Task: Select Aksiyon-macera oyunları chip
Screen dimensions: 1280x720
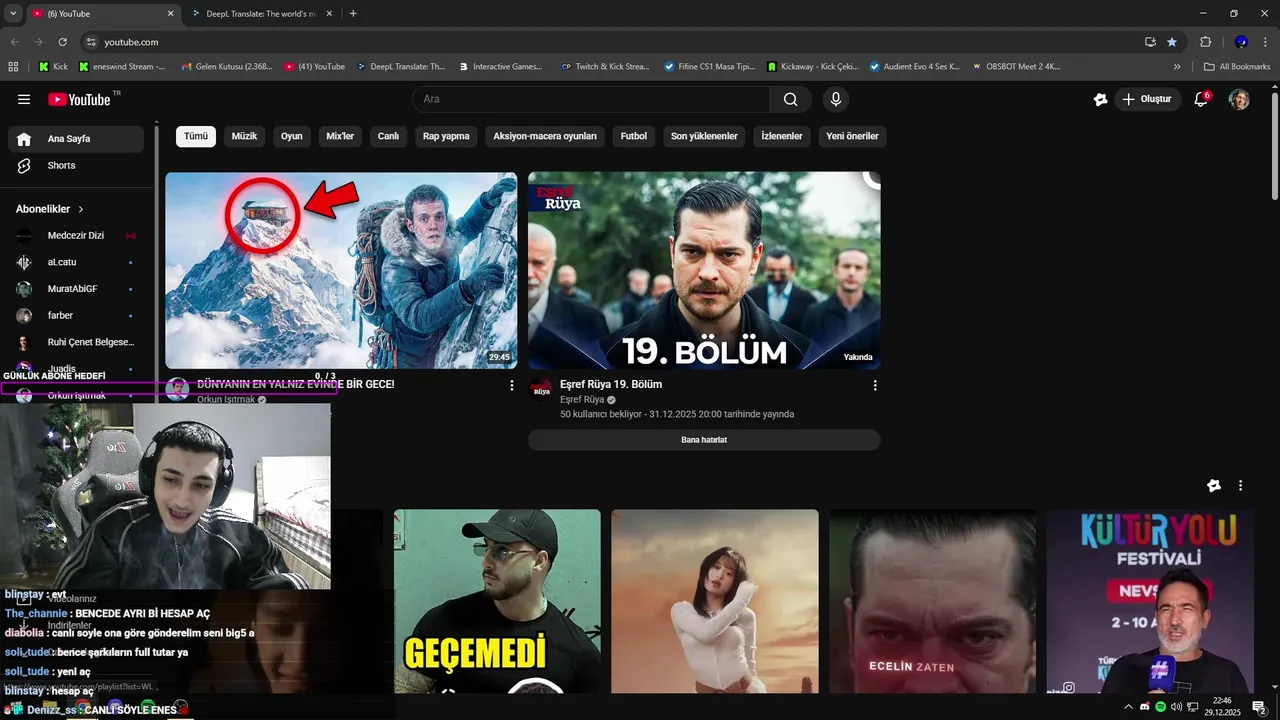Action: click(x=545, y=136)
